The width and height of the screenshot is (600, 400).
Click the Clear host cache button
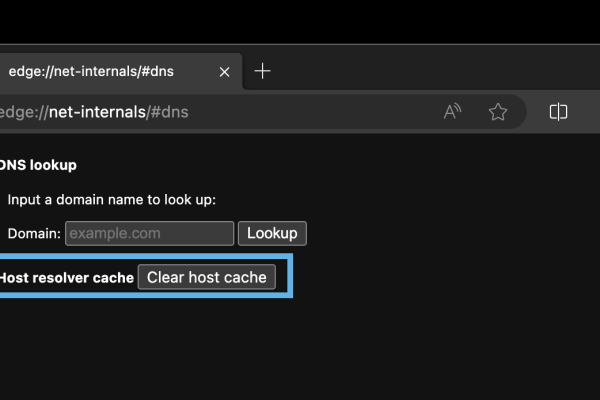(x=207, y=277)
